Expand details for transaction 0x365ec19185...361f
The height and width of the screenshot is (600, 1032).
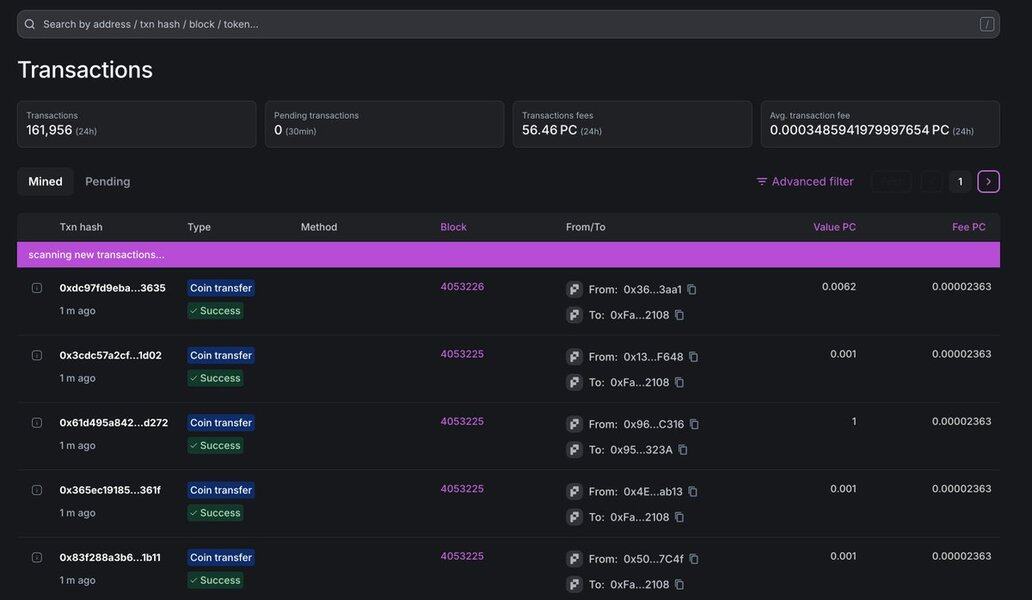pos(37,490)
